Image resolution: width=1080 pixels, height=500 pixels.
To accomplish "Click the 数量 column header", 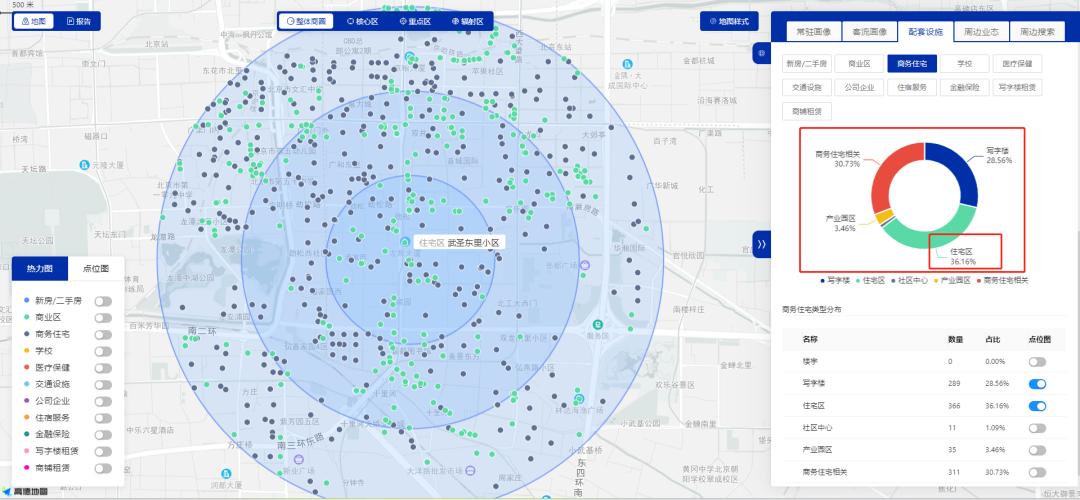I will coord(955,340).
